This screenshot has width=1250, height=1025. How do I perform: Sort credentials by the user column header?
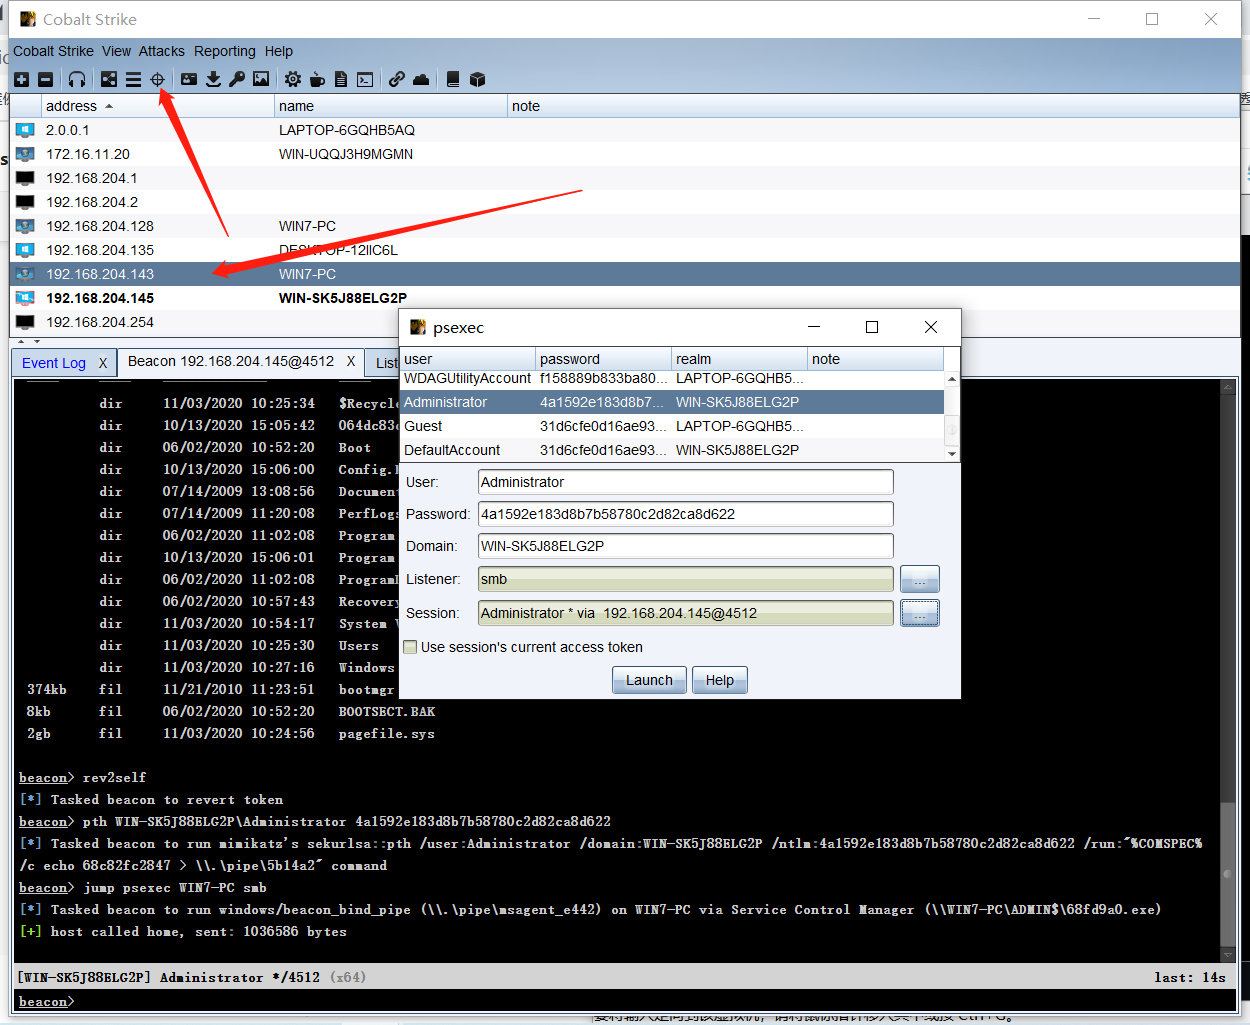pos(467,359)
